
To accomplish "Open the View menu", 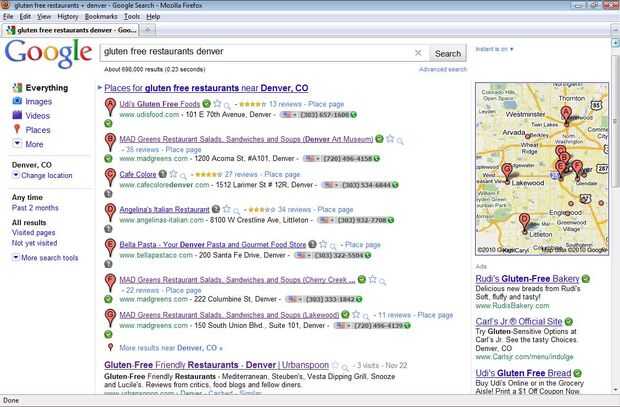I will pyautogui.click(x=44, y=17).
